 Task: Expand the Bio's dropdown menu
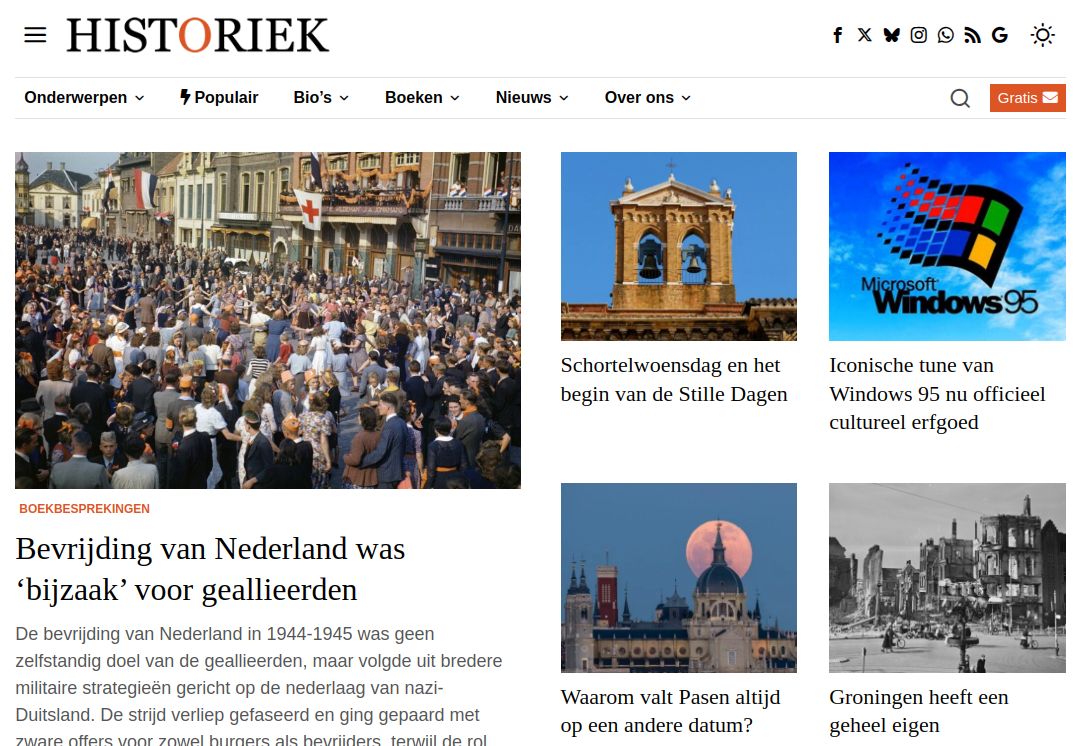coord(321,98)
